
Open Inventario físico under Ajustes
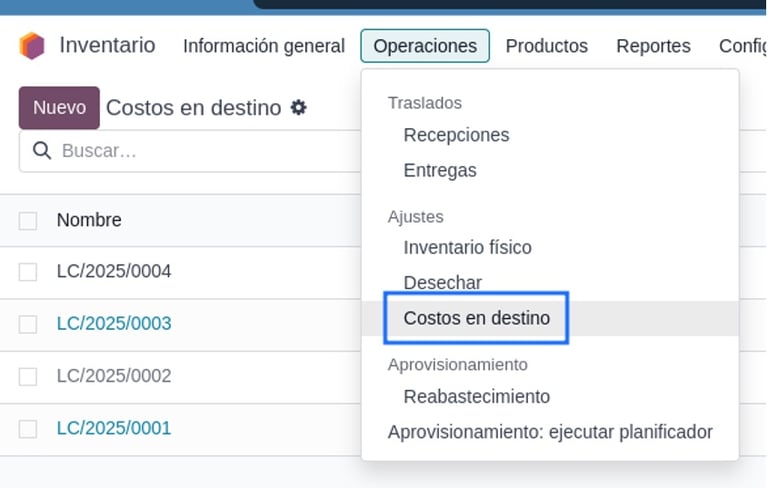tap(467, 247)
